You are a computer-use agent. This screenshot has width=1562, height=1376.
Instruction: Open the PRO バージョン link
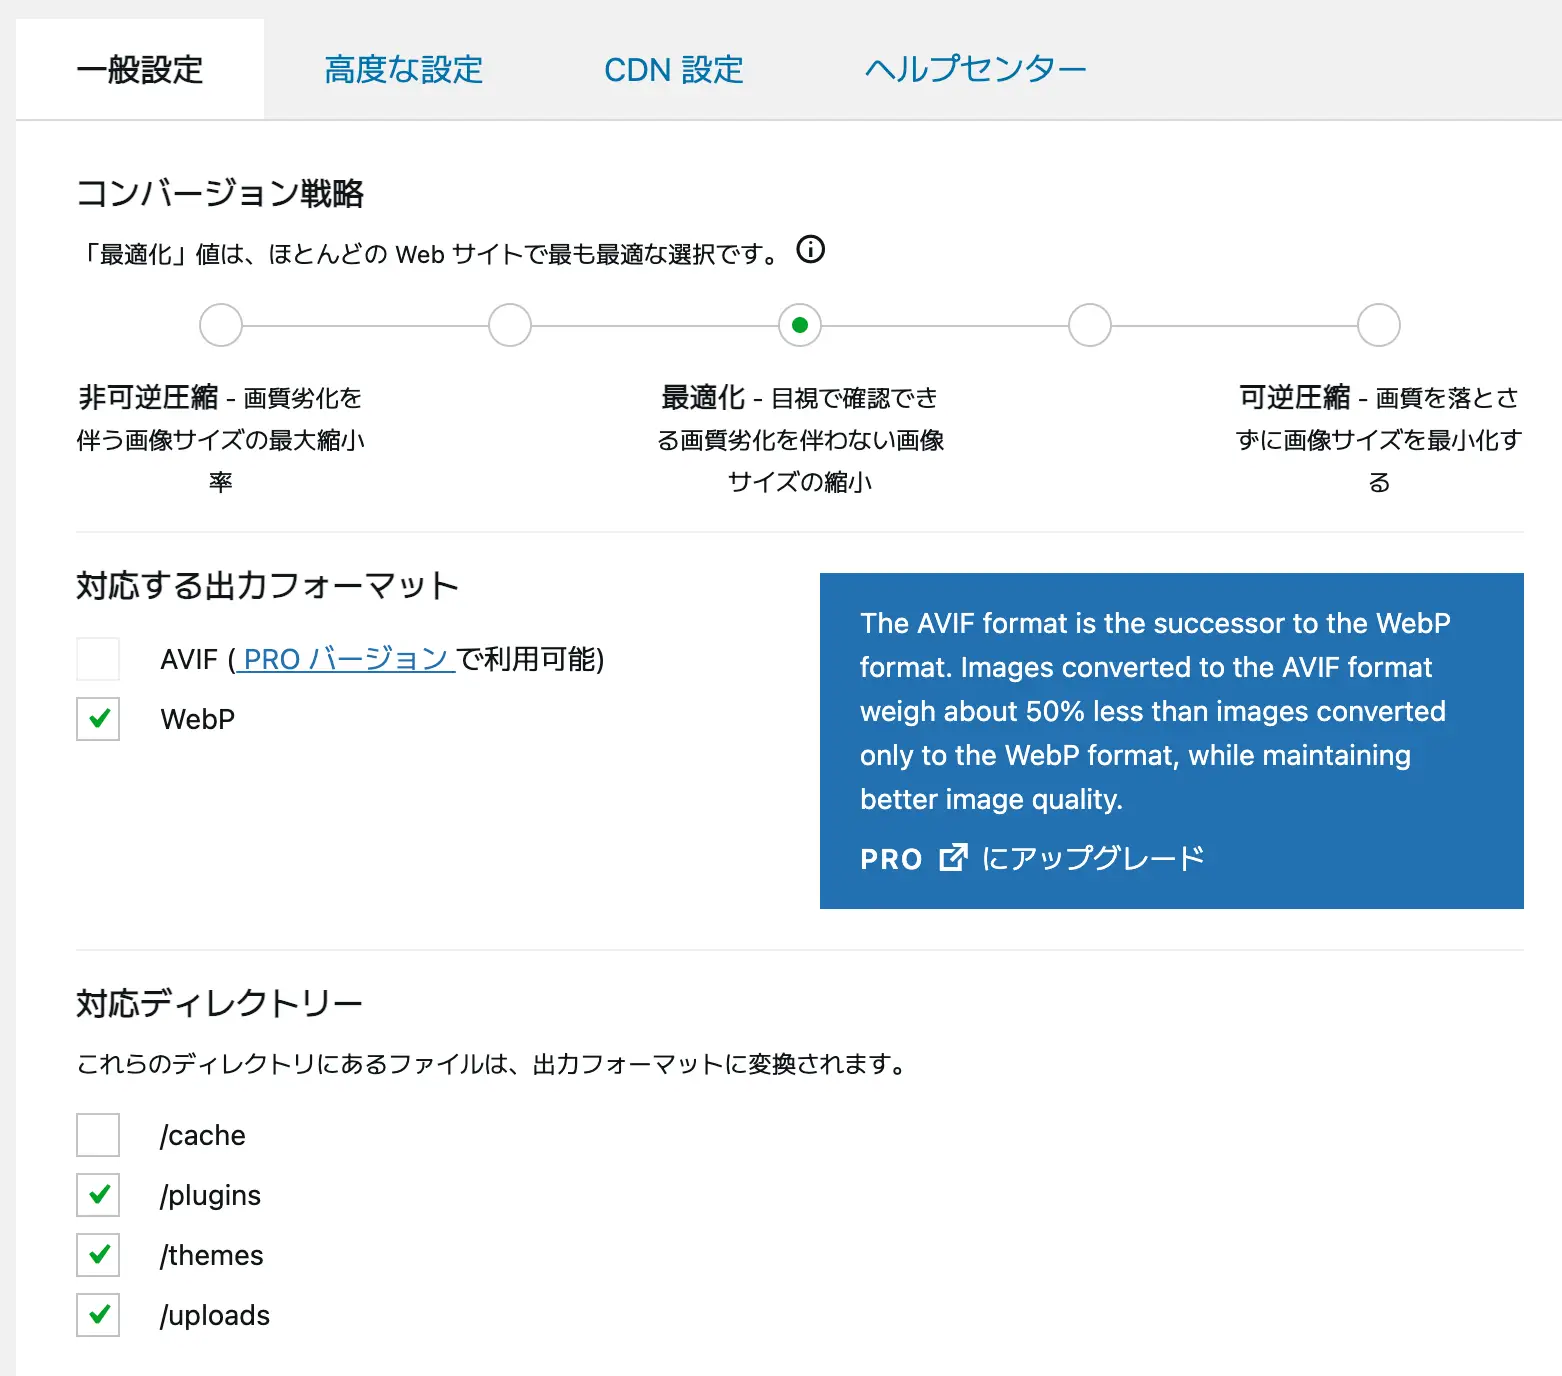pyautogui.click(x=345, y=659)
